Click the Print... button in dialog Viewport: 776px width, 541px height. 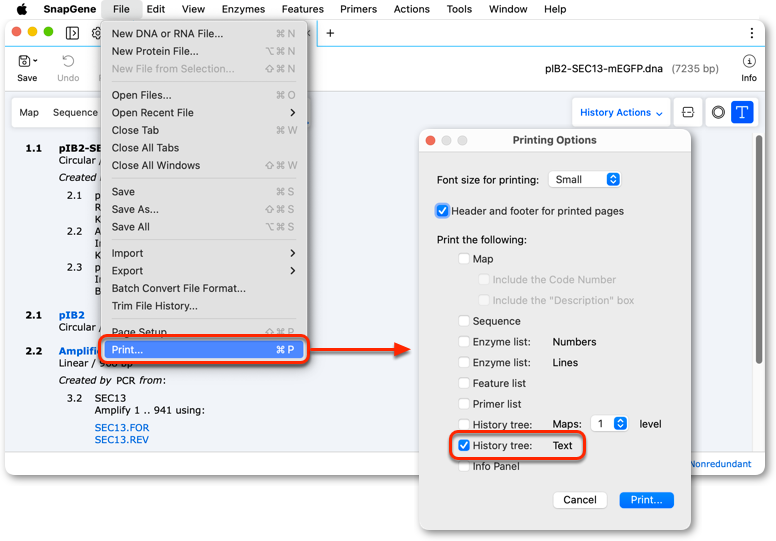646,500
